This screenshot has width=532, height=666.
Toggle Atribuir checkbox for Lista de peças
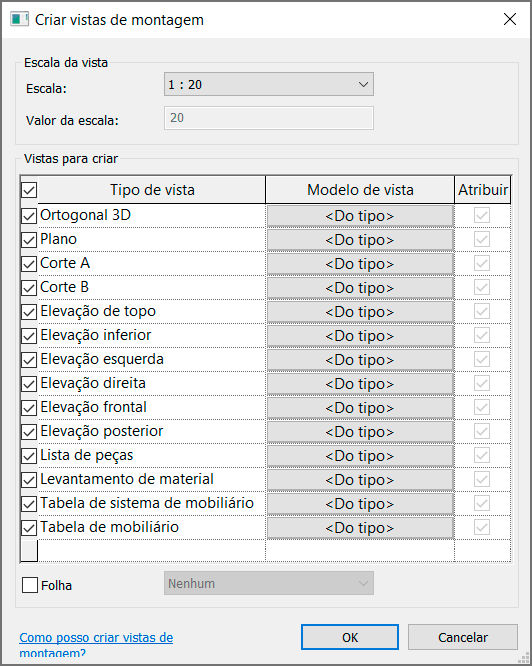[482, 455]
